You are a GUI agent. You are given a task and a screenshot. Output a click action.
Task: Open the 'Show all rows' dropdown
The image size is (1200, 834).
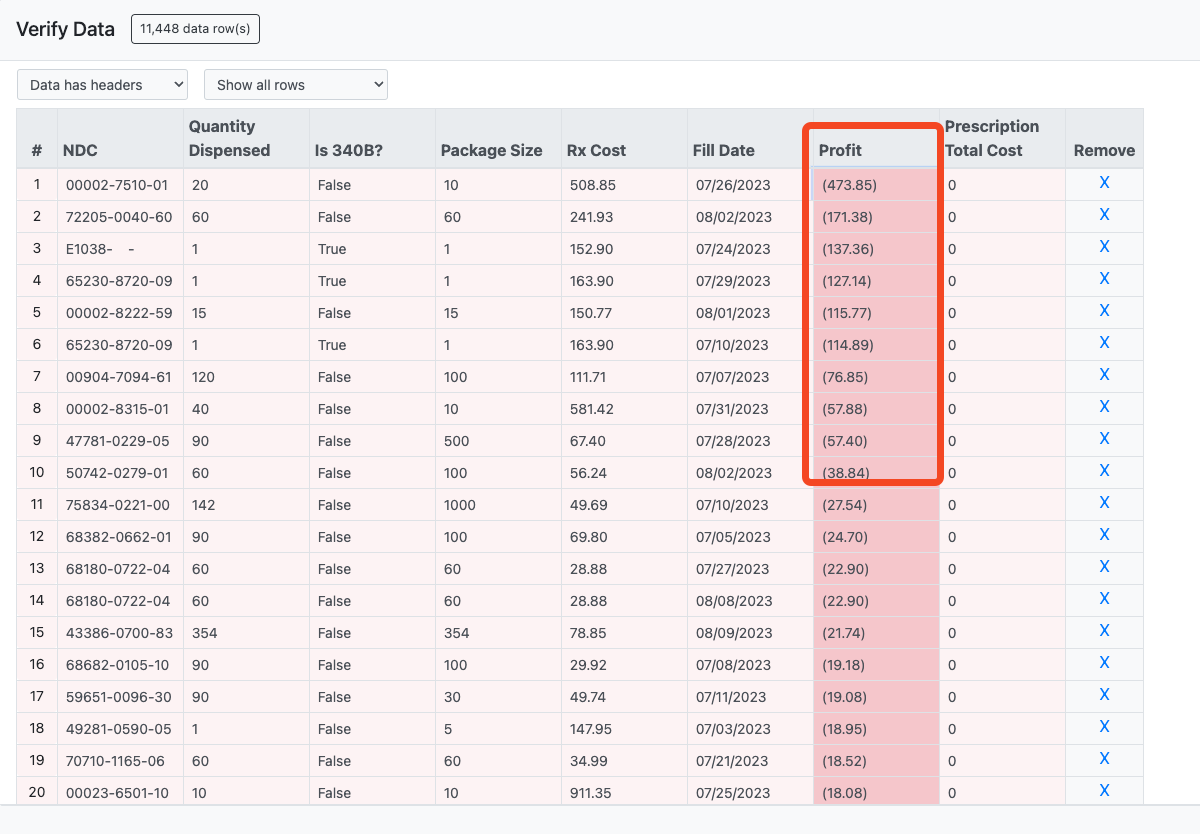pyautogui.click(x=295, y=84)
